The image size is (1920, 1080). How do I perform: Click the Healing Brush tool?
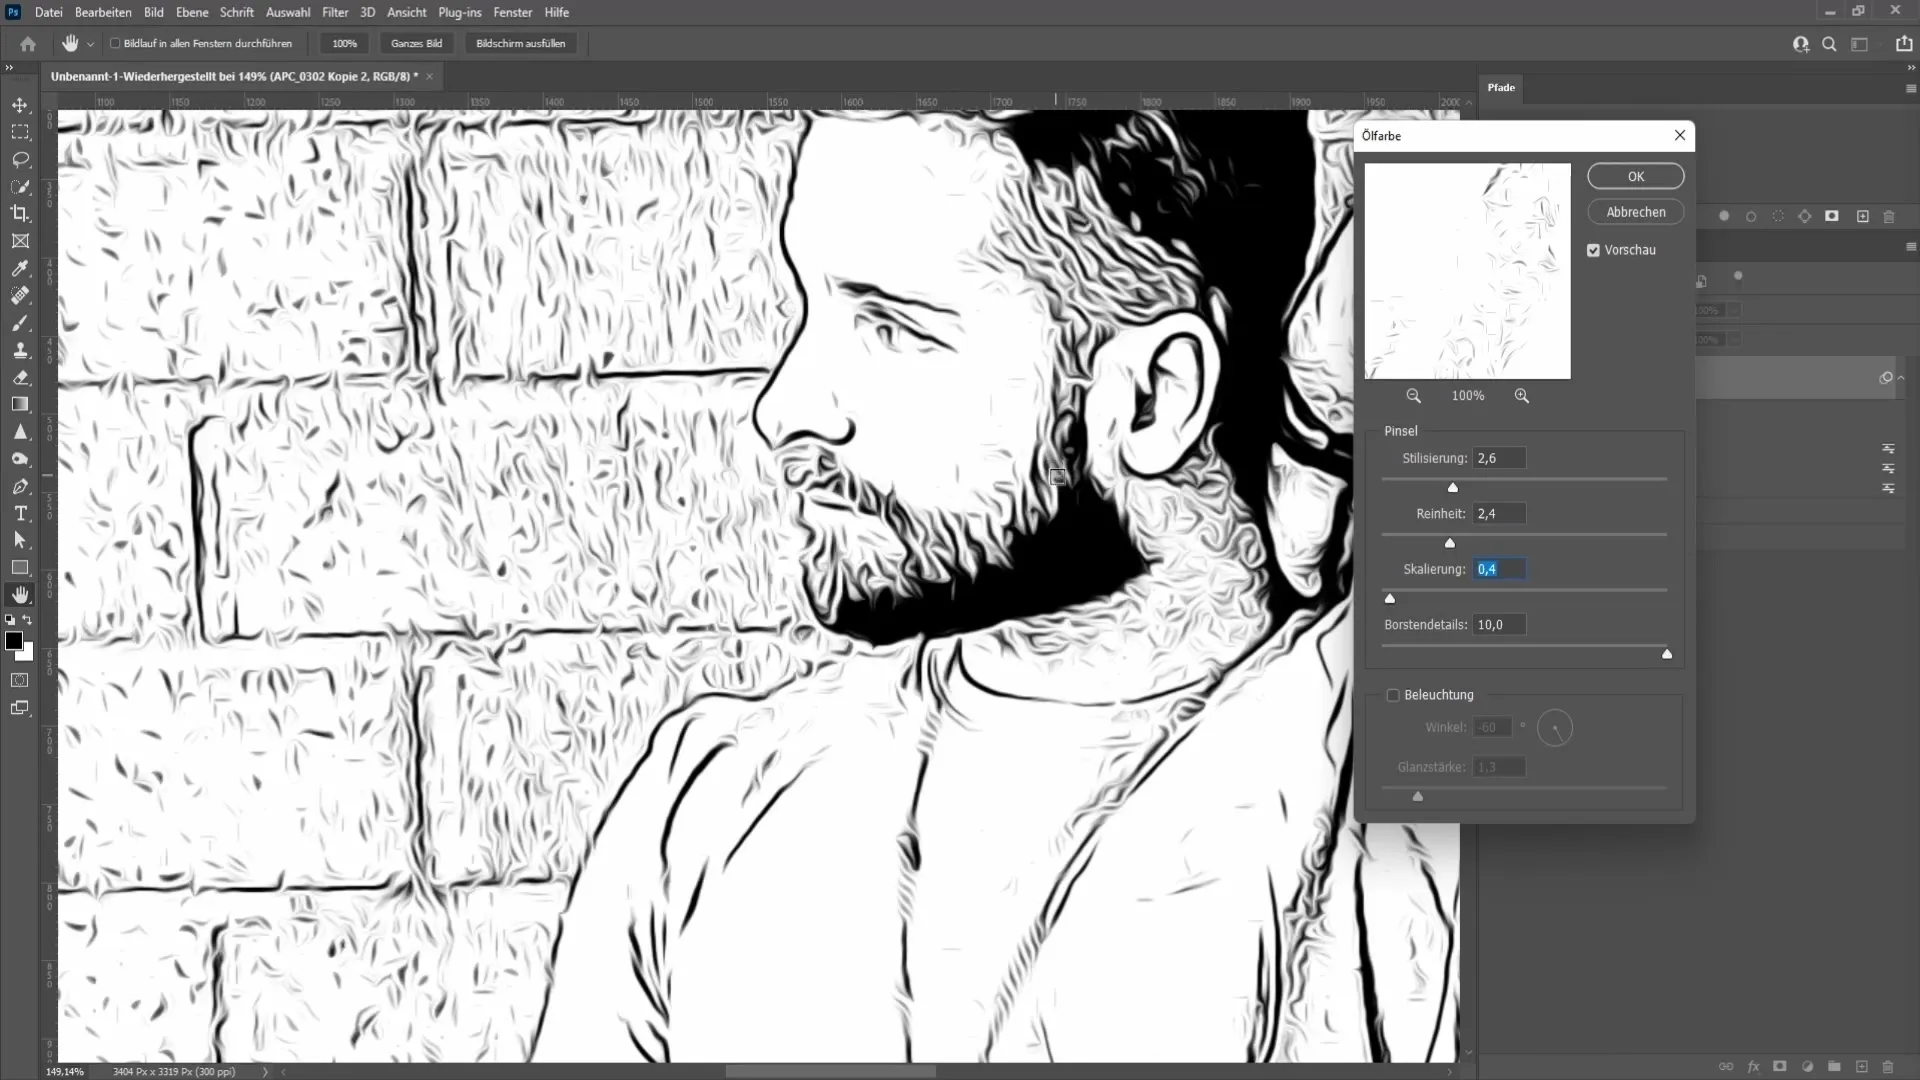20,295
